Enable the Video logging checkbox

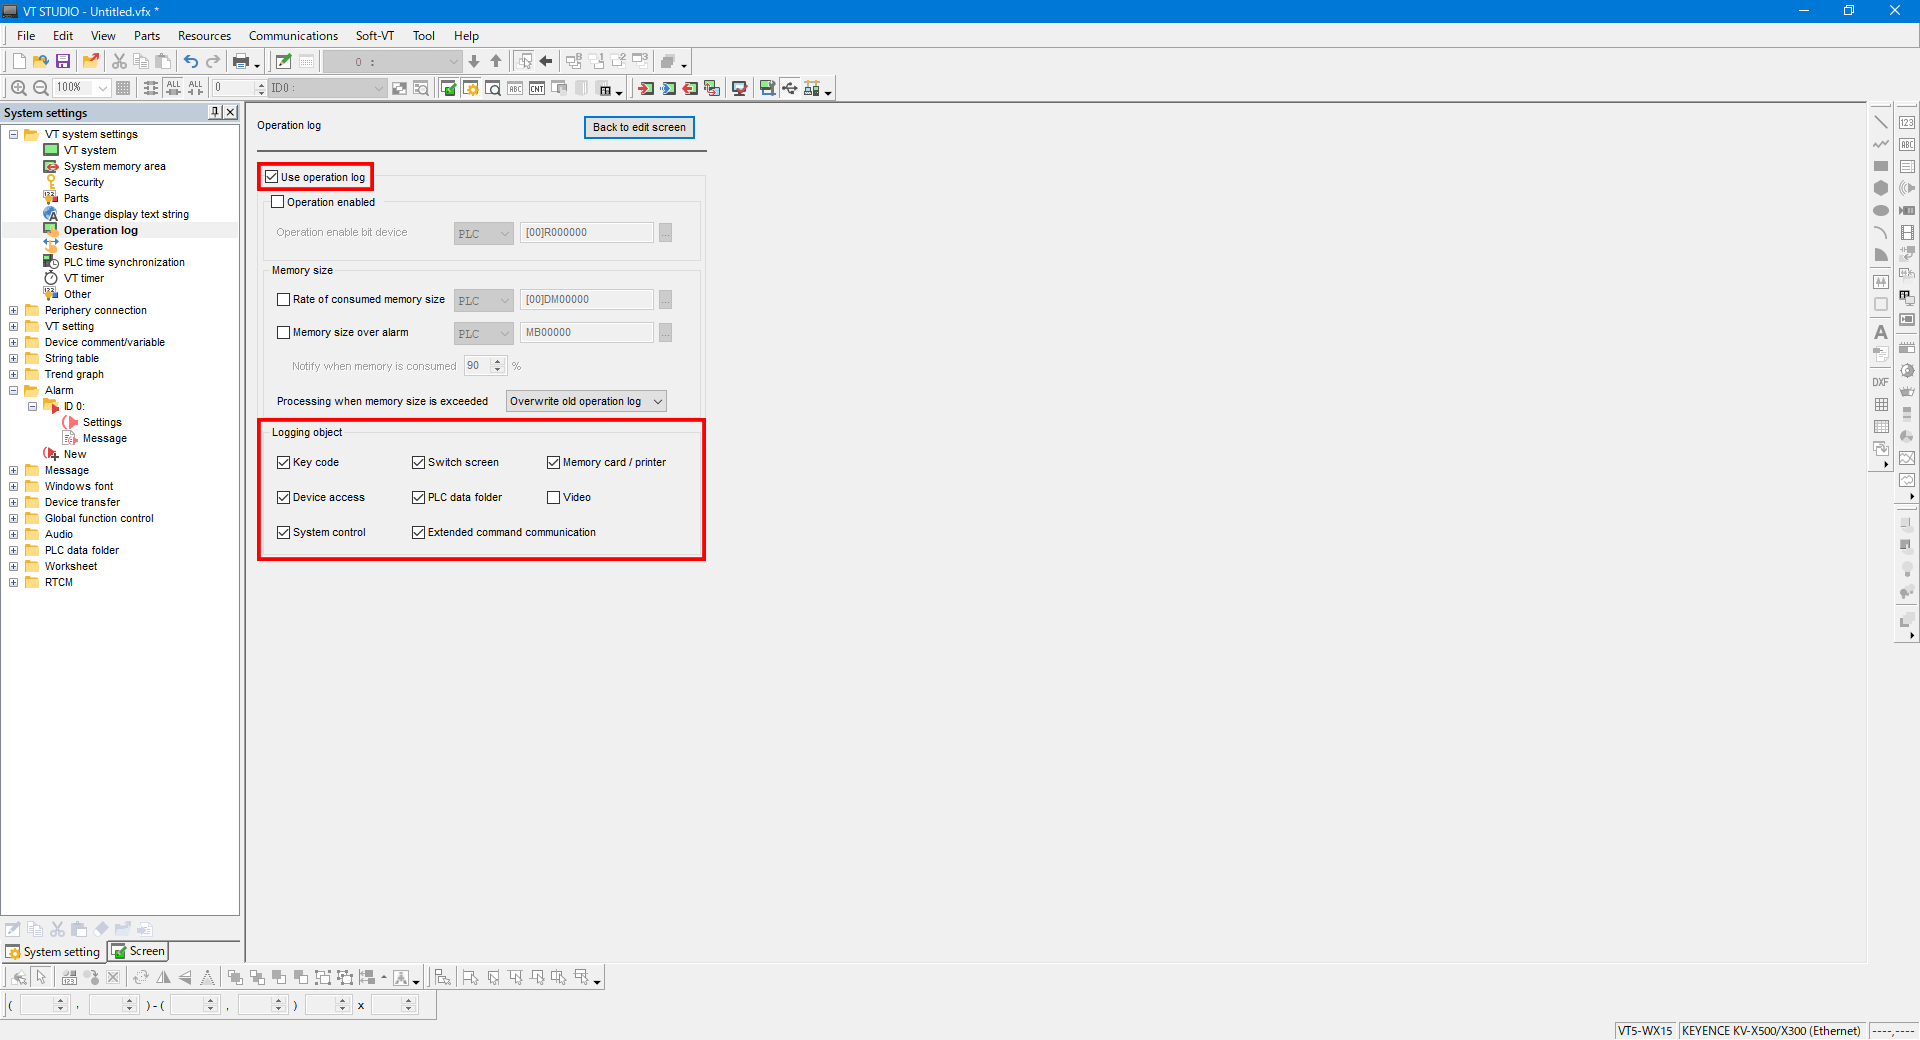tap(553, 497)
